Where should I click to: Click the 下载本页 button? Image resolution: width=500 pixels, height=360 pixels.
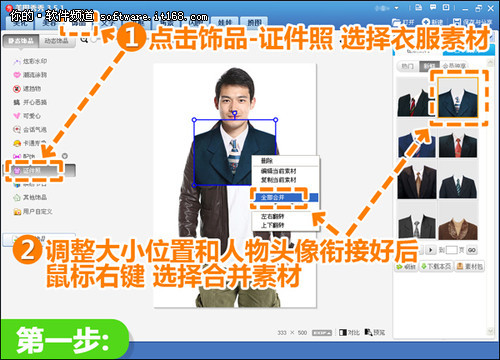point(436,266)
